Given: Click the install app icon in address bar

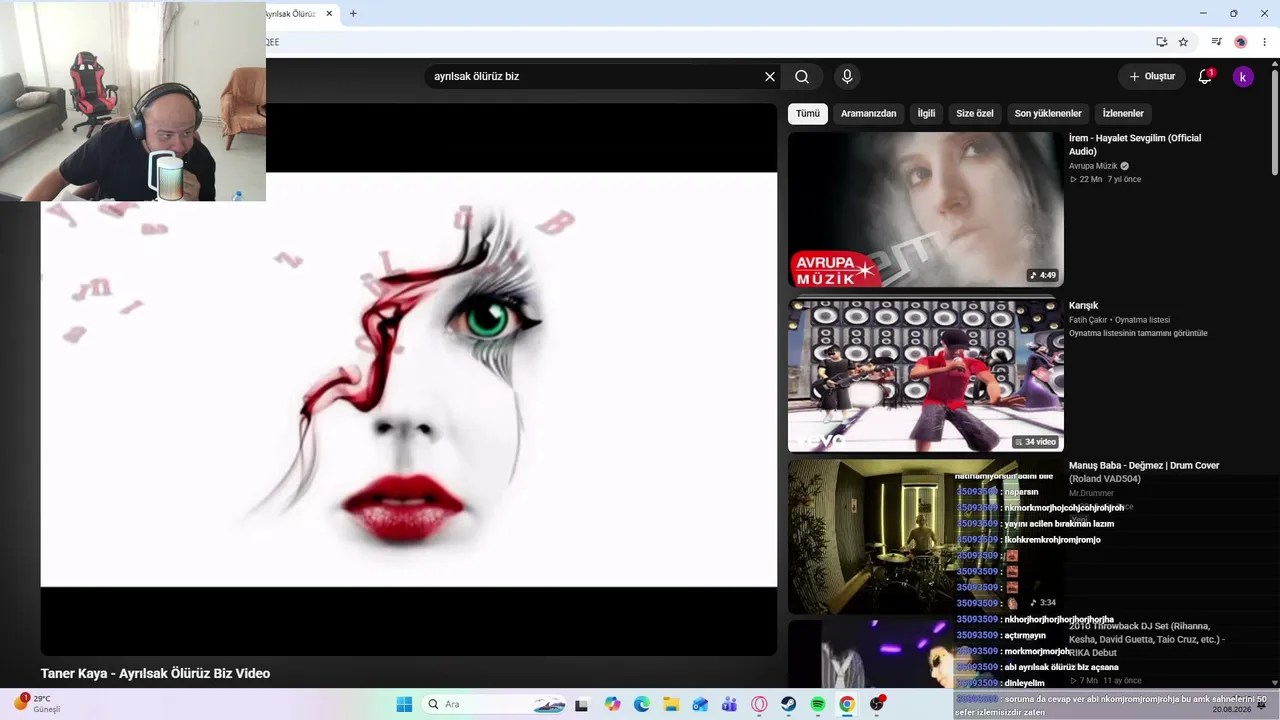Looking at the screenshot, I should [1161, 42].
